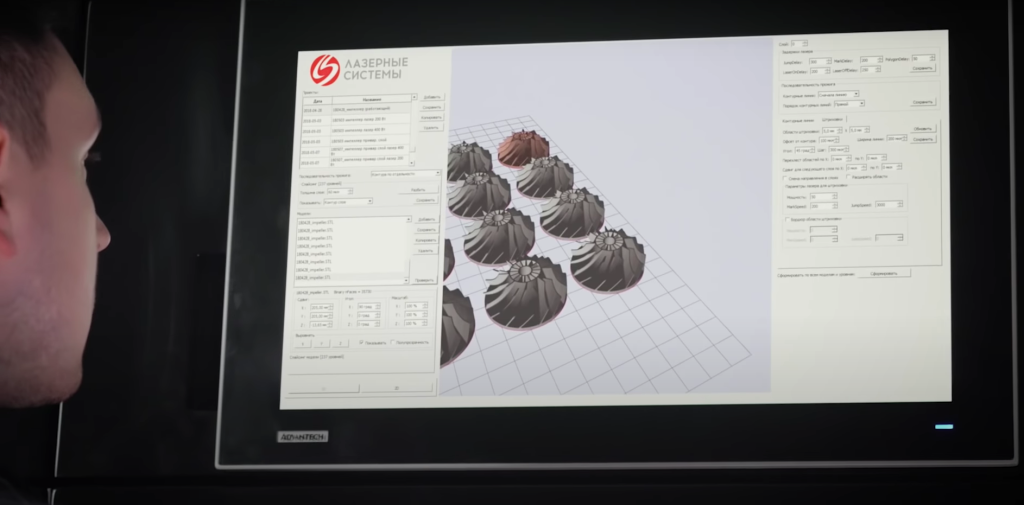Viewport: 1024px width, 505px height.
Task: Toggle the Показывать checkbox
Action: 361,341
